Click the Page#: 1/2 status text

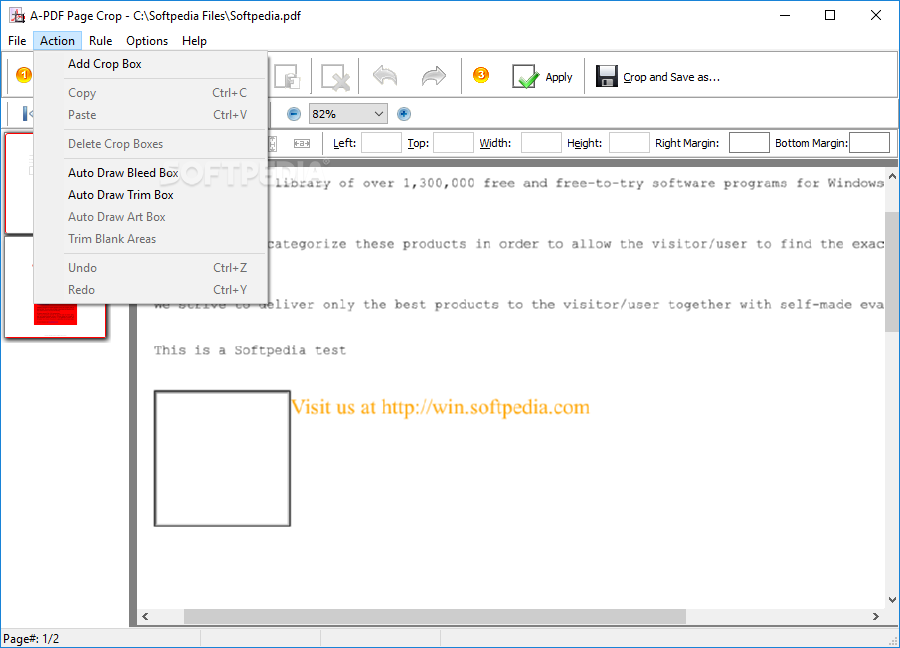tap(31, 639)
